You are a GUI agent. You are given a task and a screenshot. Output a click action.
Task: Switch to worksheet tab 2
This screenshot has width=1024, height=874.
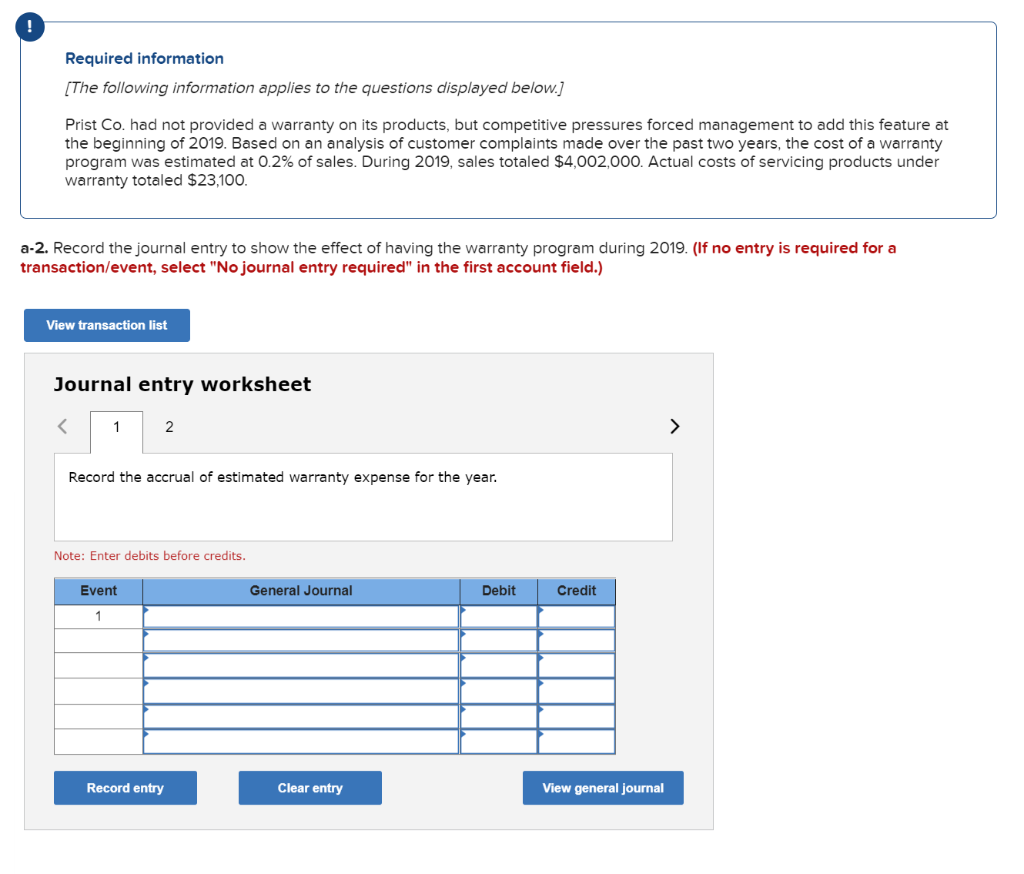pyautogui.click(x=169, y=427)
